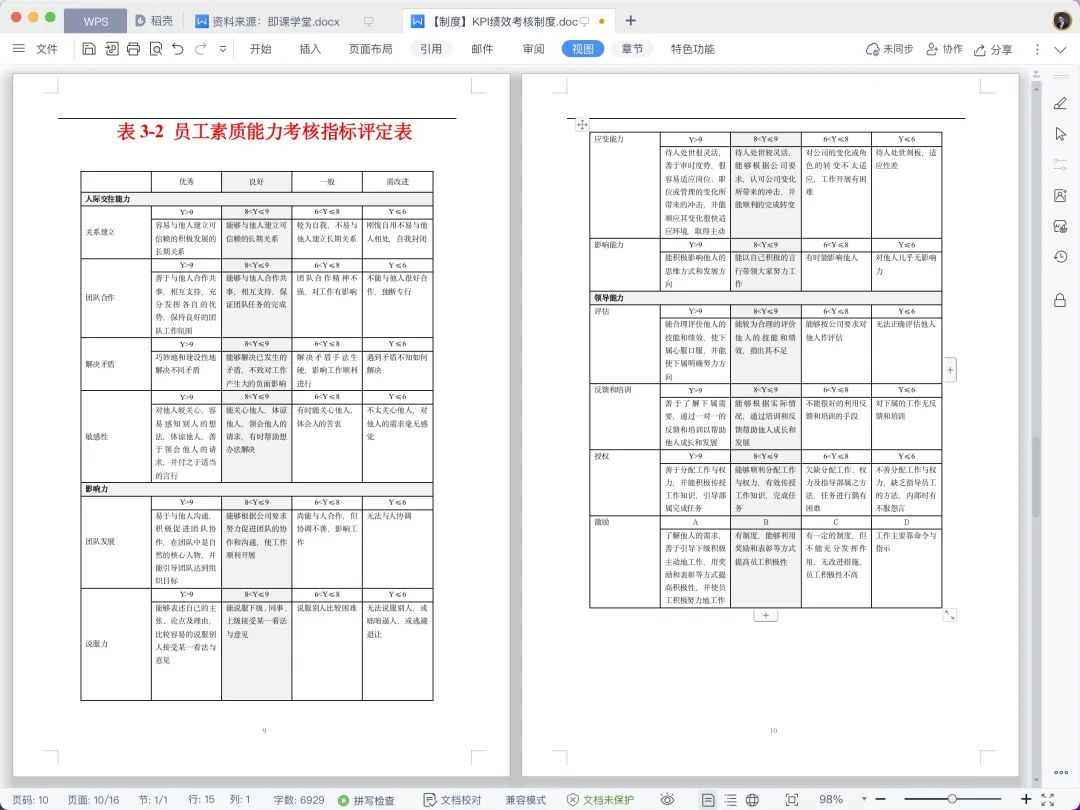Image resolution: width=1080 pixels, height=810 pixels.
Task: Click the 协作 collaboration button
Action: coord(944,49)
